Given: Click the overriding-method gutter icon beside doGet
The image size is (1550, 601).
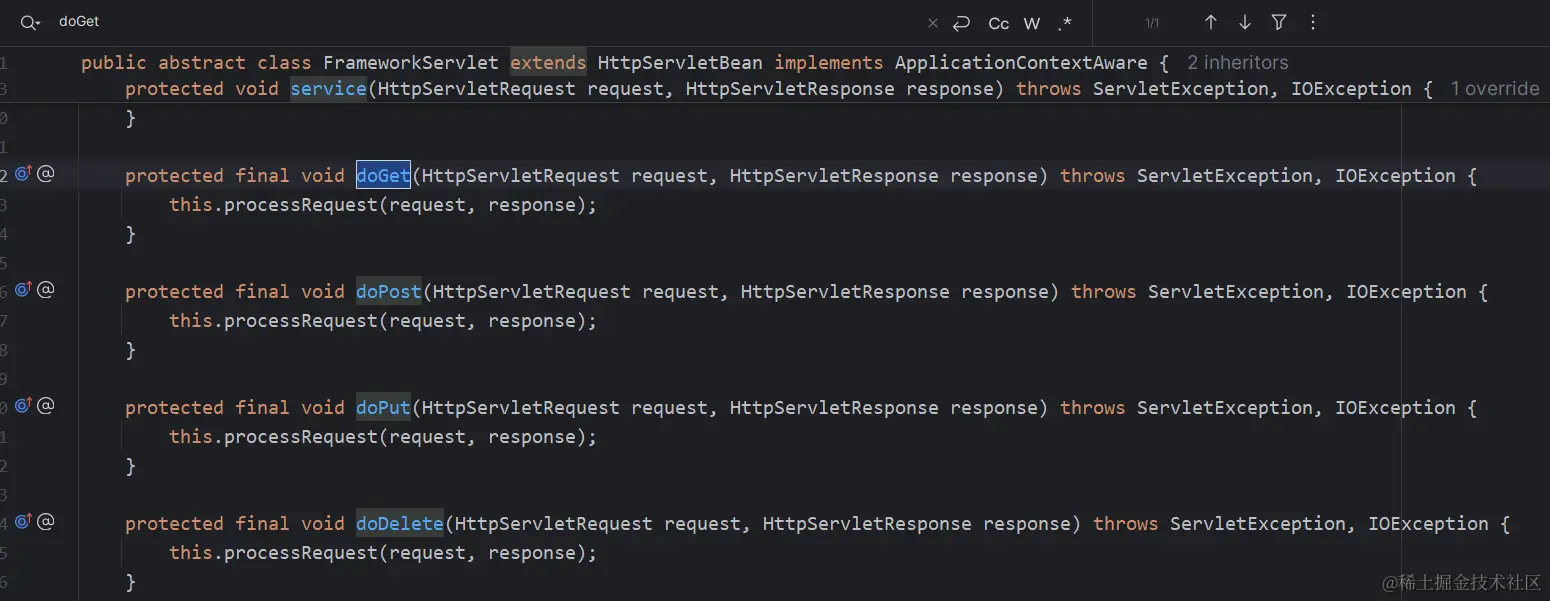Looking at the screenshot, I should coord(23,173).
